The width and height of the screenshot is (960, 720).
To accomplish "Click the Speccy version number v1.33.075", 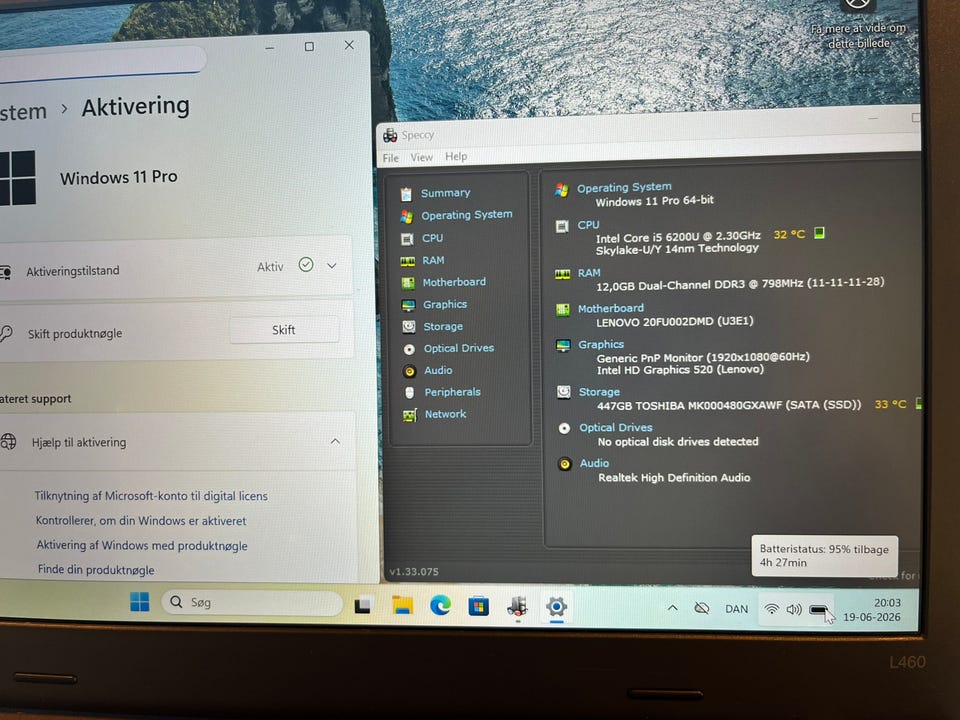I will click(x=414, y=572).
